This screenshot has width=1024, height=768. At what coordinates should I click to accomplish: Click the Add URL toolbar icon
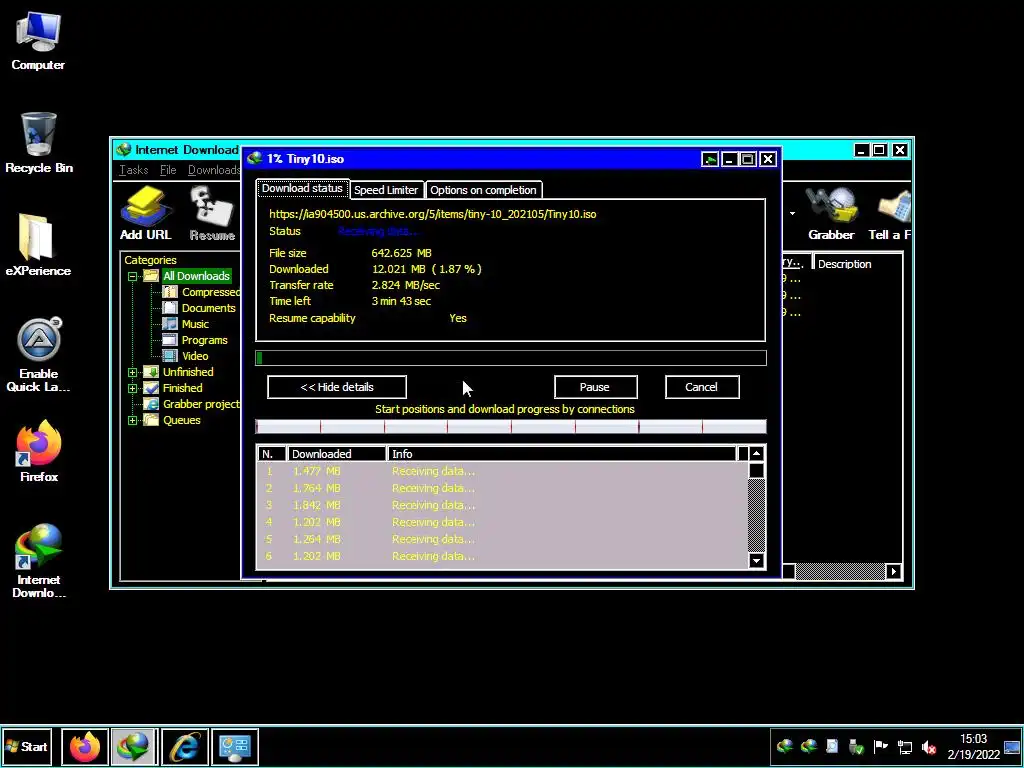(146, 214)
